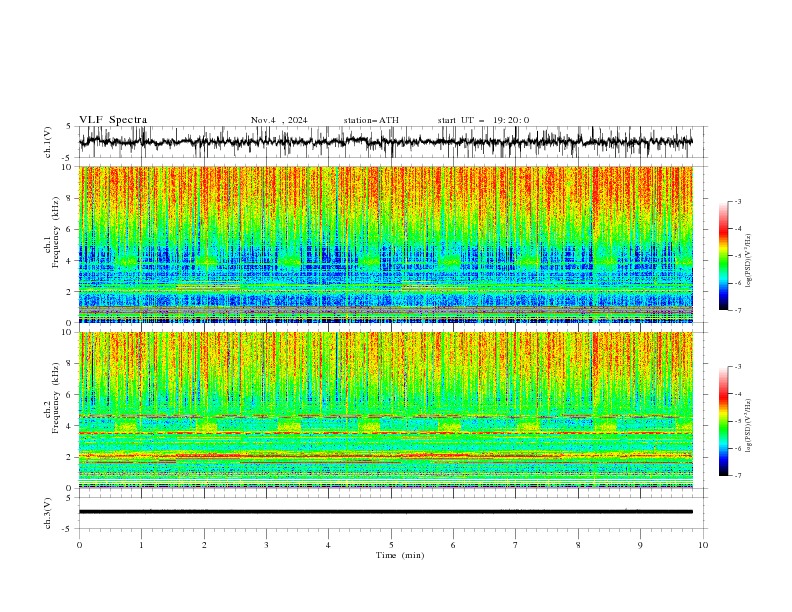Click the 2 kHz tick on ch.1 spectrogram axis
This screenshot has width=792, height=612.
pos(70,292)
